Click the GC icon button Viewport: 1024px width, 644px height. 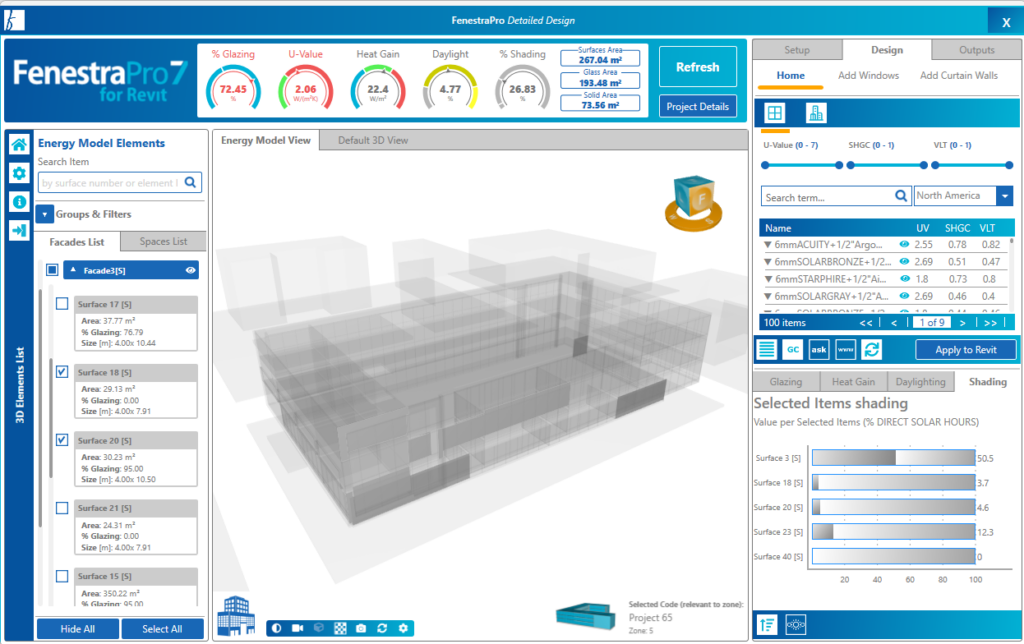pyautogui.click(x=793, y=349)
